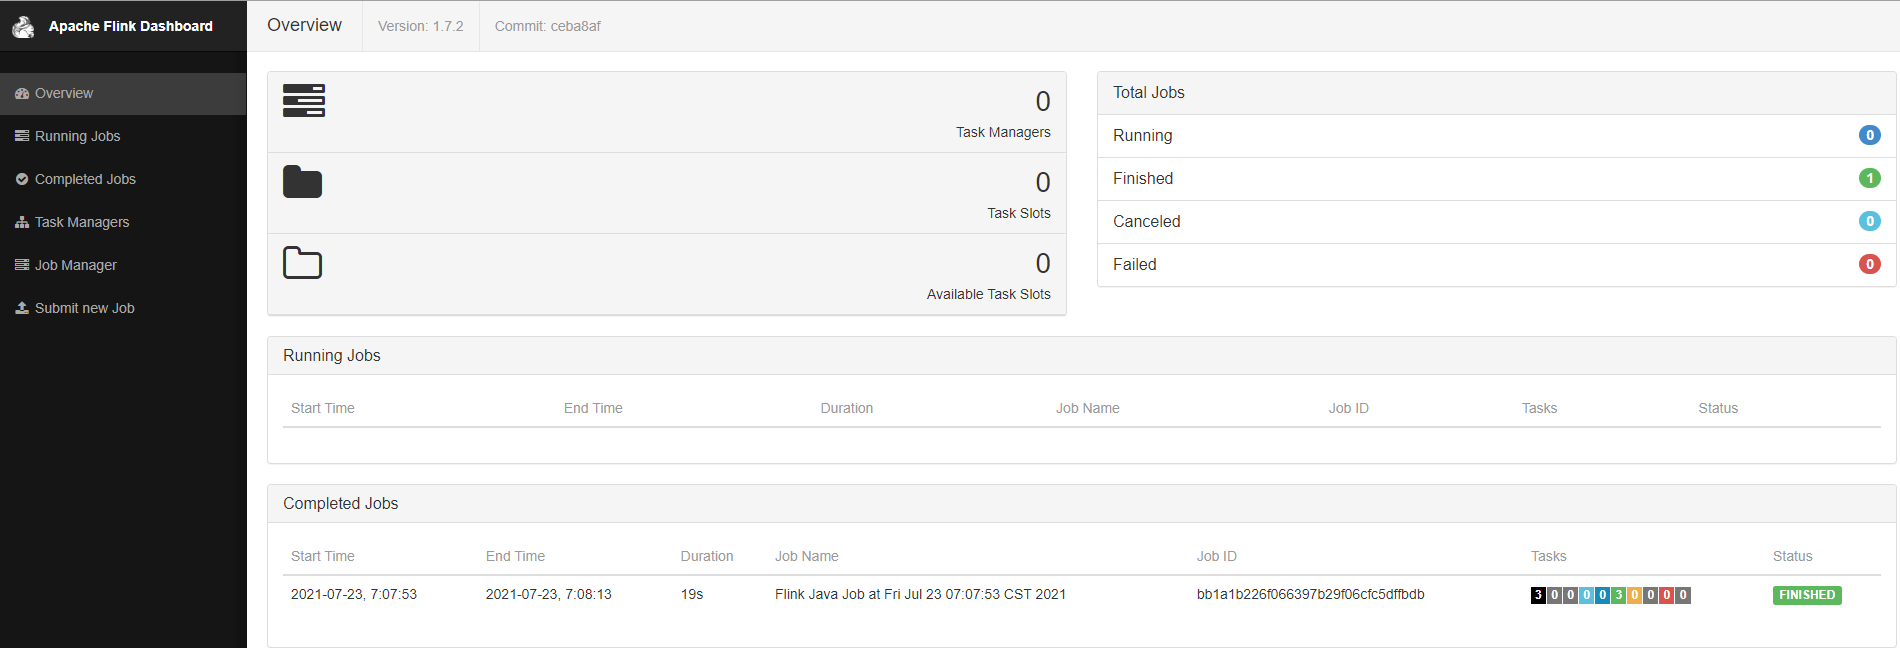Click the Finished row in Total Jobs
The width and height of the screenshot is (1900, 648).
click(x=1496, y=179)
